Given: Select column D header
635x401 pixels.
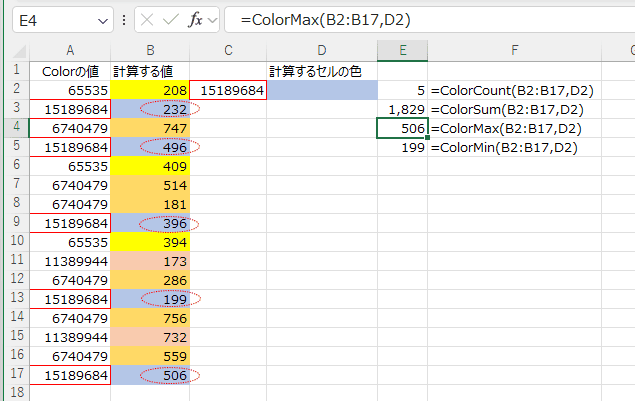Looking at the screenshot, I should point(322,51).
